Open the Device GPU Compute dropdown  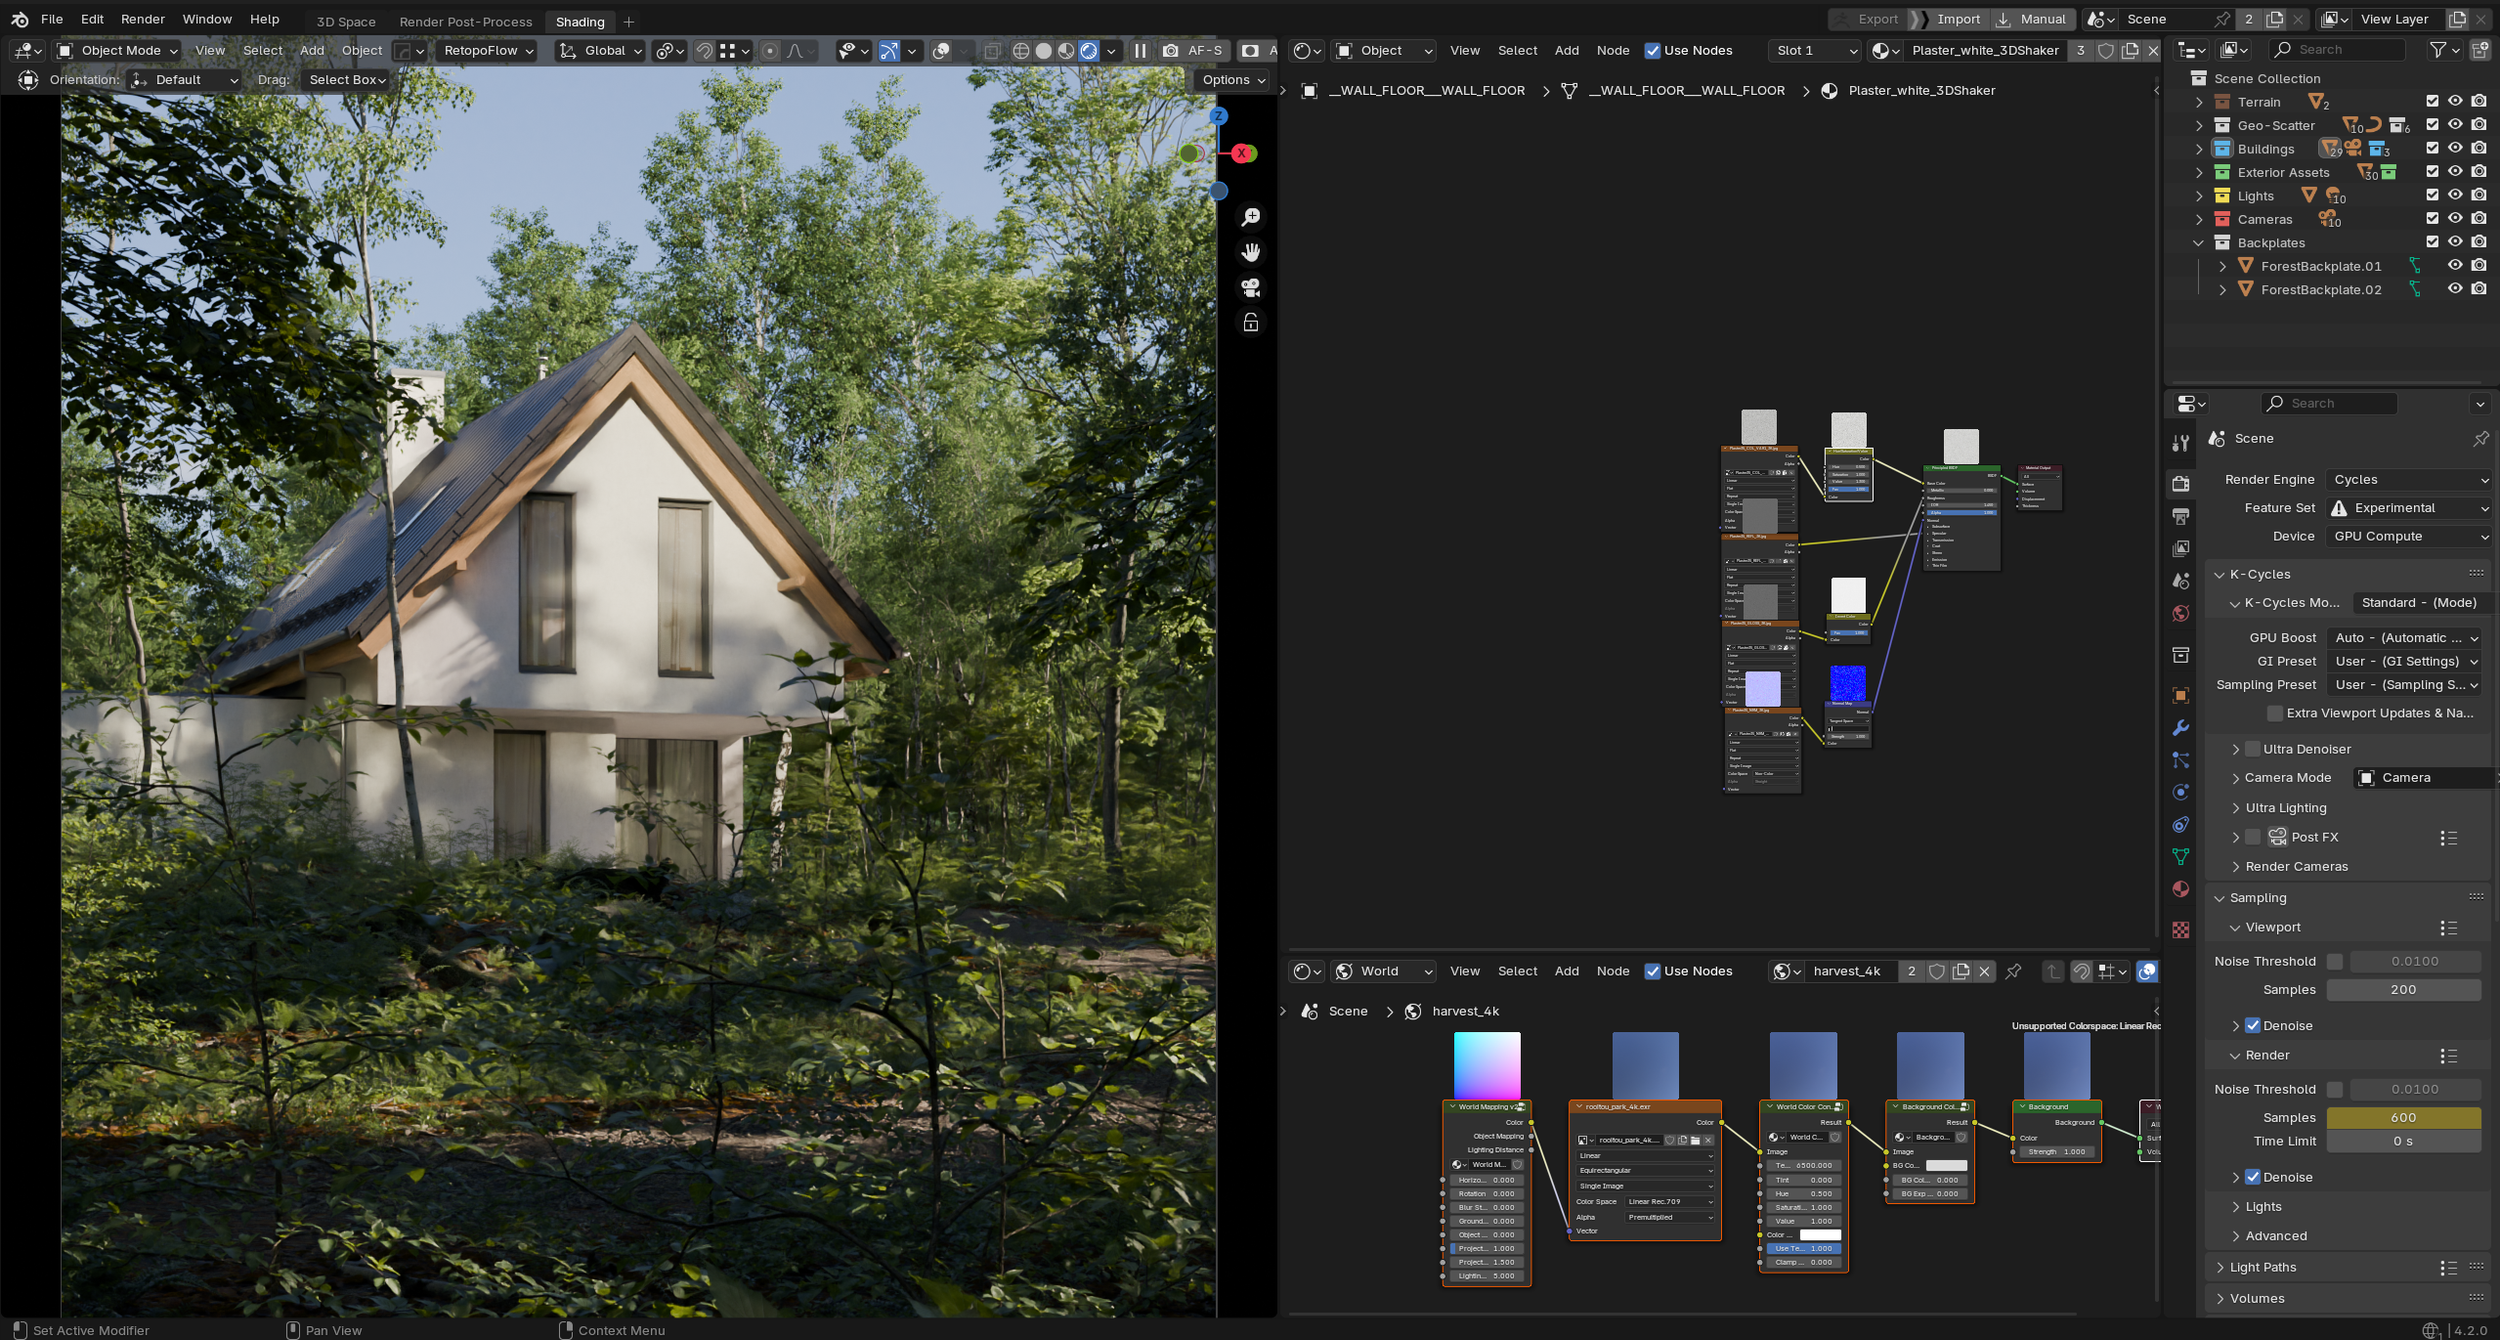(x=2408, y=536)
